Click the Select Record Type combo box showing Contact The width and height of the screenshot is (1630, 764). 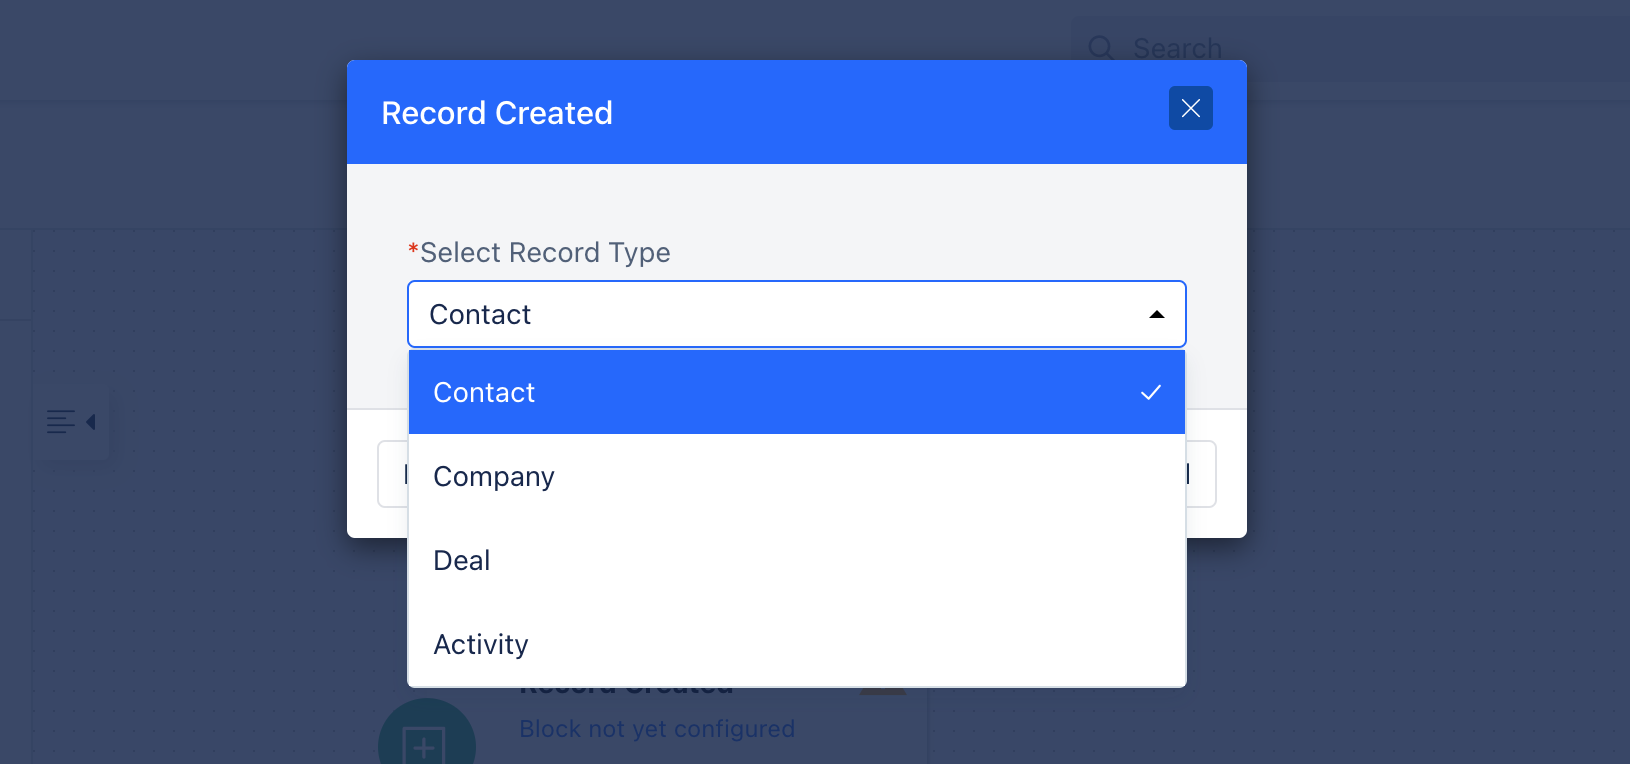(797, 314)
